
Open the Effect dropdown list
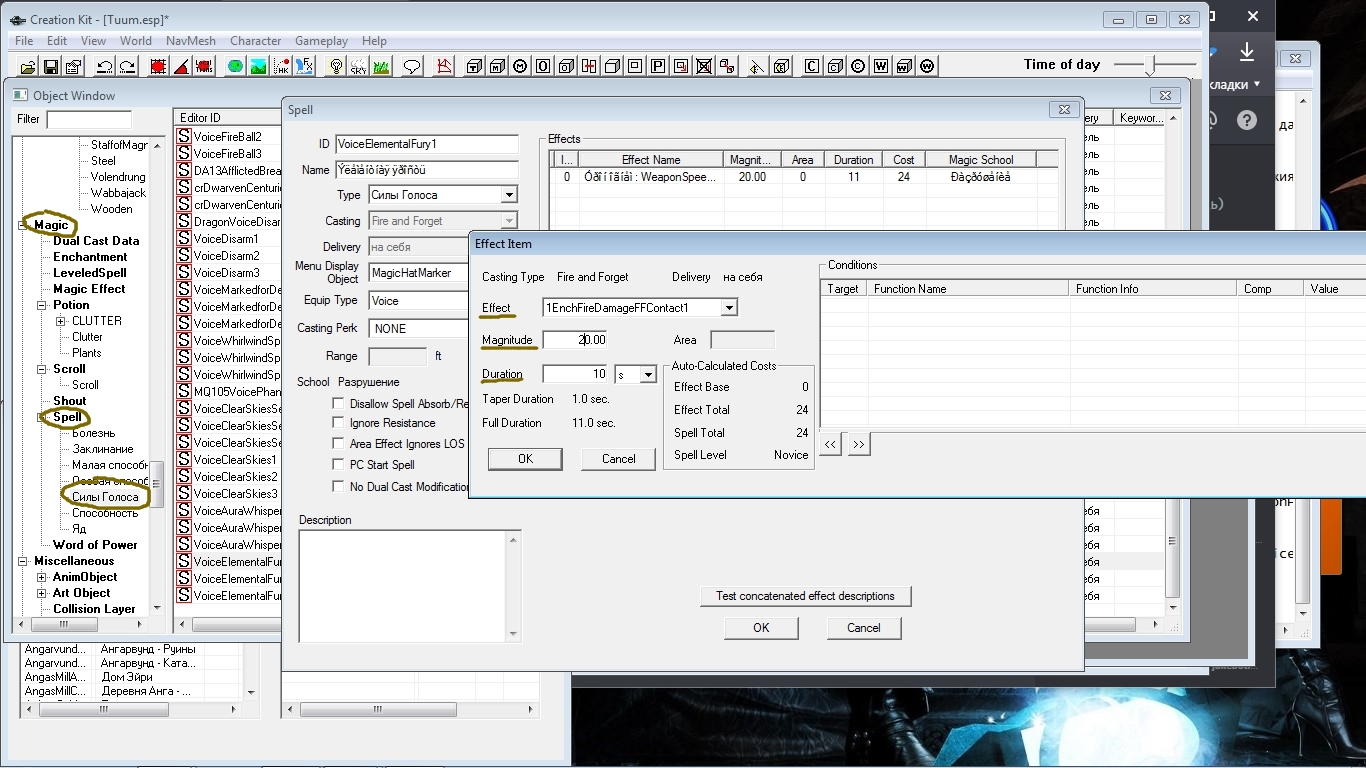[729, 308]
